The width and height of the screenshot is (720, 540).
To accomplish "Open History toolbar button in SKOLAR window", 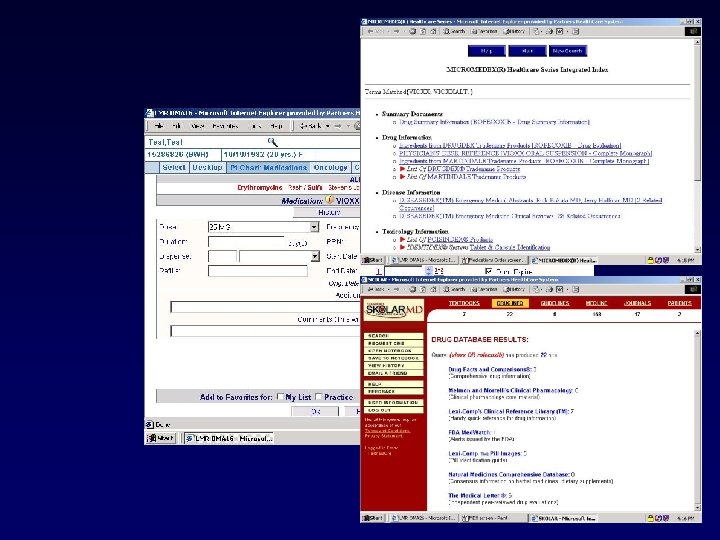I will 514,289.
